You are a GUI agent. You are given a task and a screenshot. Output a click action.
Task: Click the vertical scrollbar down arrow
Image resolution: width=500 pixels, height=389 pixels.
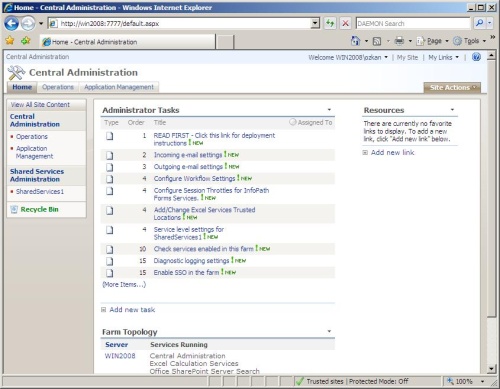click(x=491, y=368)
